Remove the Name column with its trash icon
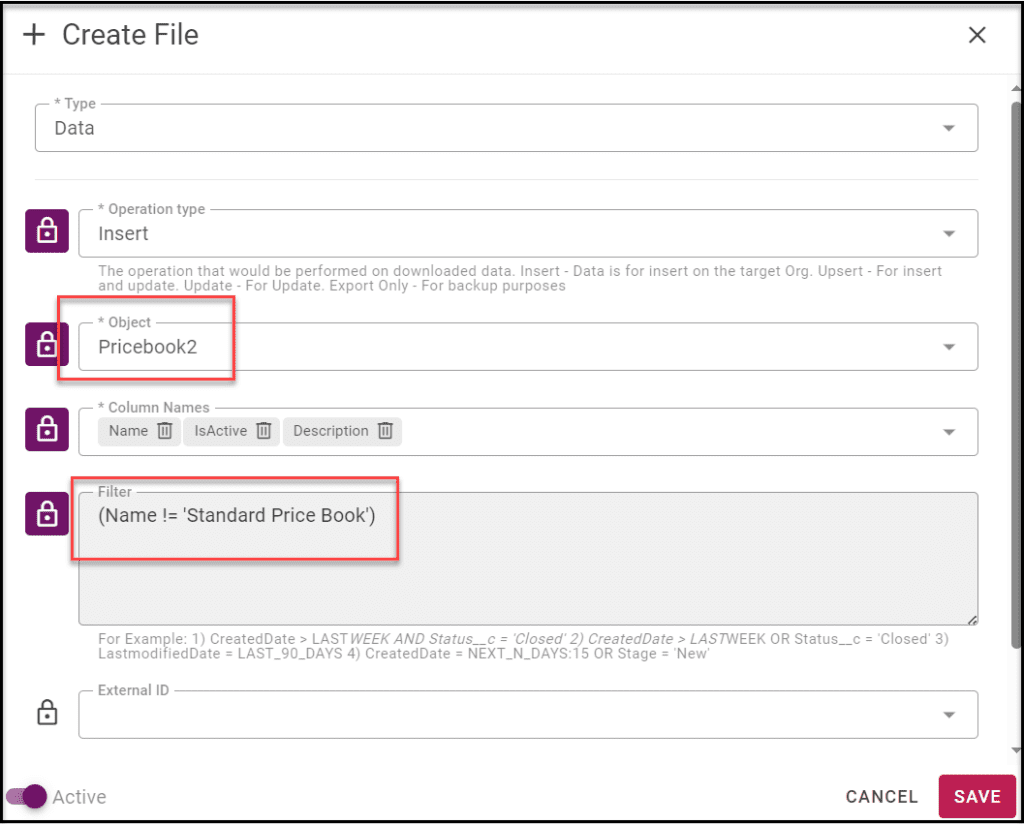 [x=165, y=431]
